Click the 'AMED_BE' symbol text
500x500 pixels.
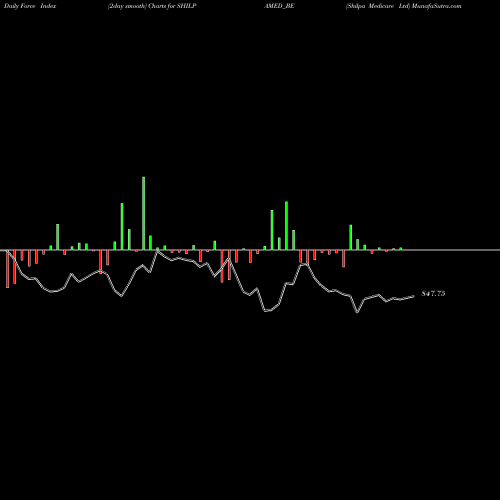(x=279, y=6)
